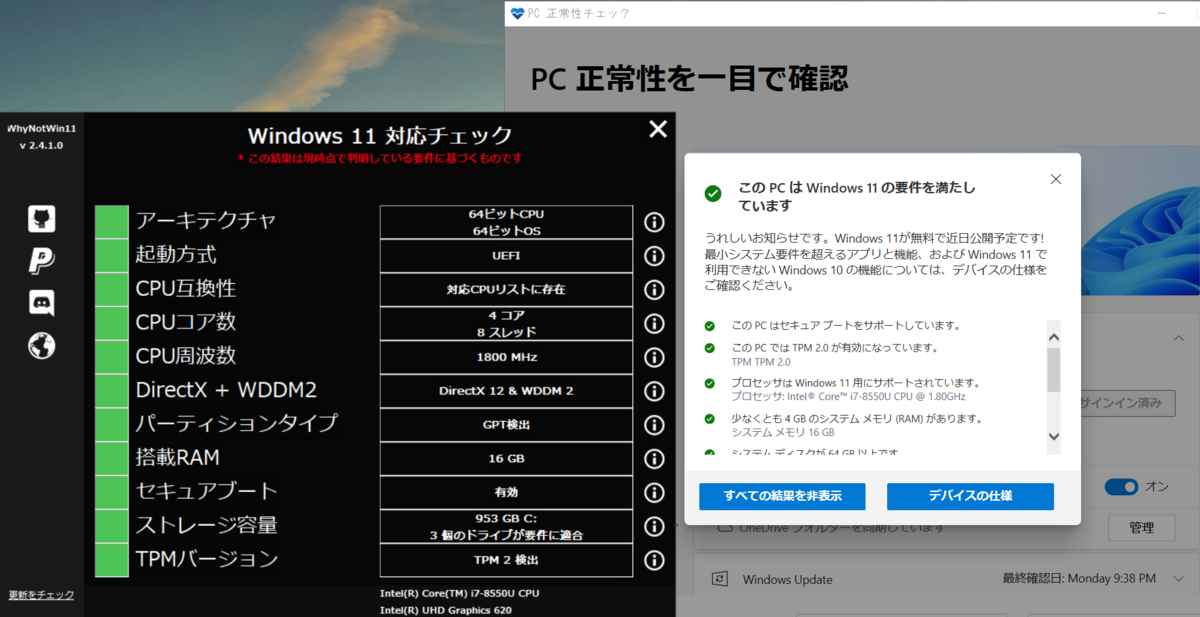Show info for ストレージ容量 row
Screen dimensions: 1200x617
[x=655, y=527]
